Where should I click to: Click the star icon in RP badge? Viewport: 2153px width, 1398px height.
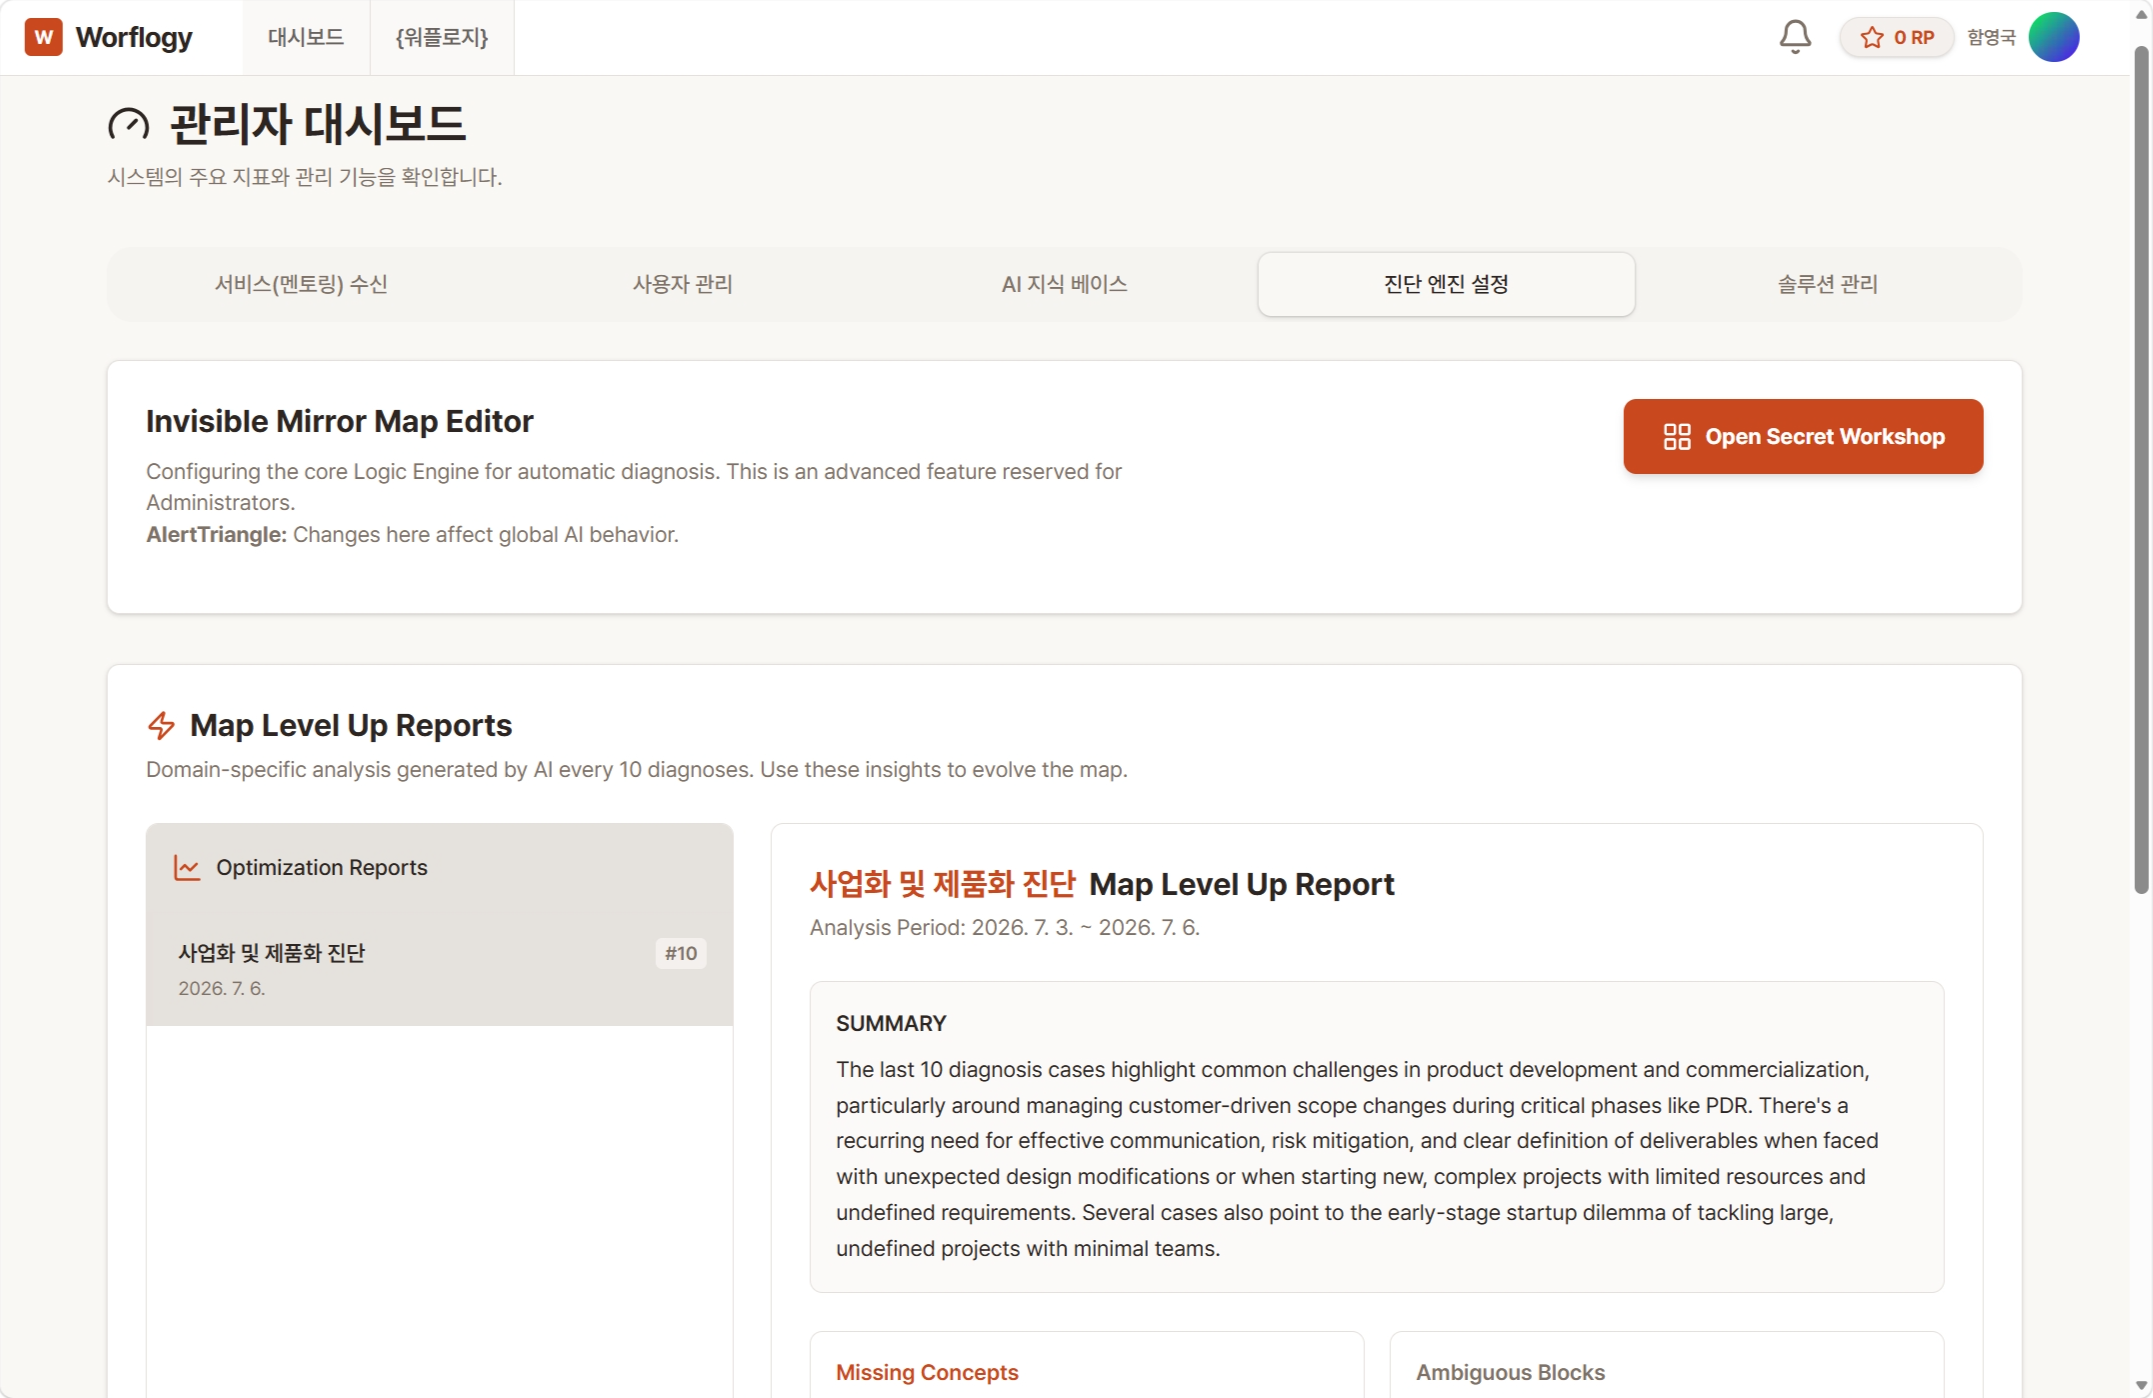1871,37
